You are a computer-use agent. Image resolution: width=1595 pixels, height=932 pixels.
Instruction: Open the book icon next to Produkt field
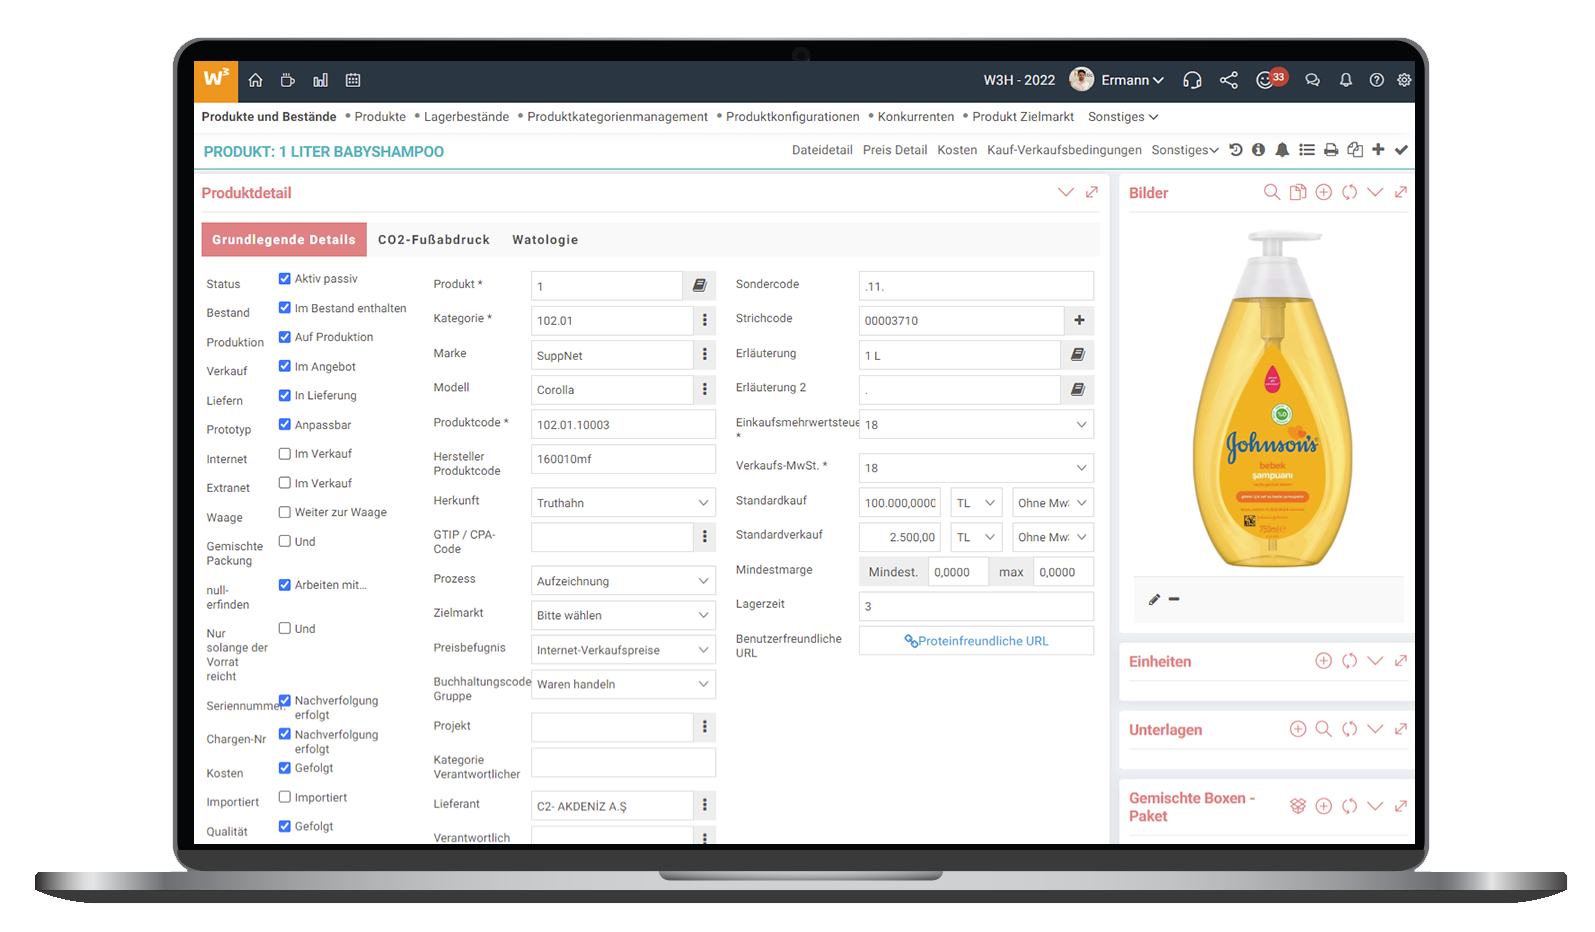[700, 286]
